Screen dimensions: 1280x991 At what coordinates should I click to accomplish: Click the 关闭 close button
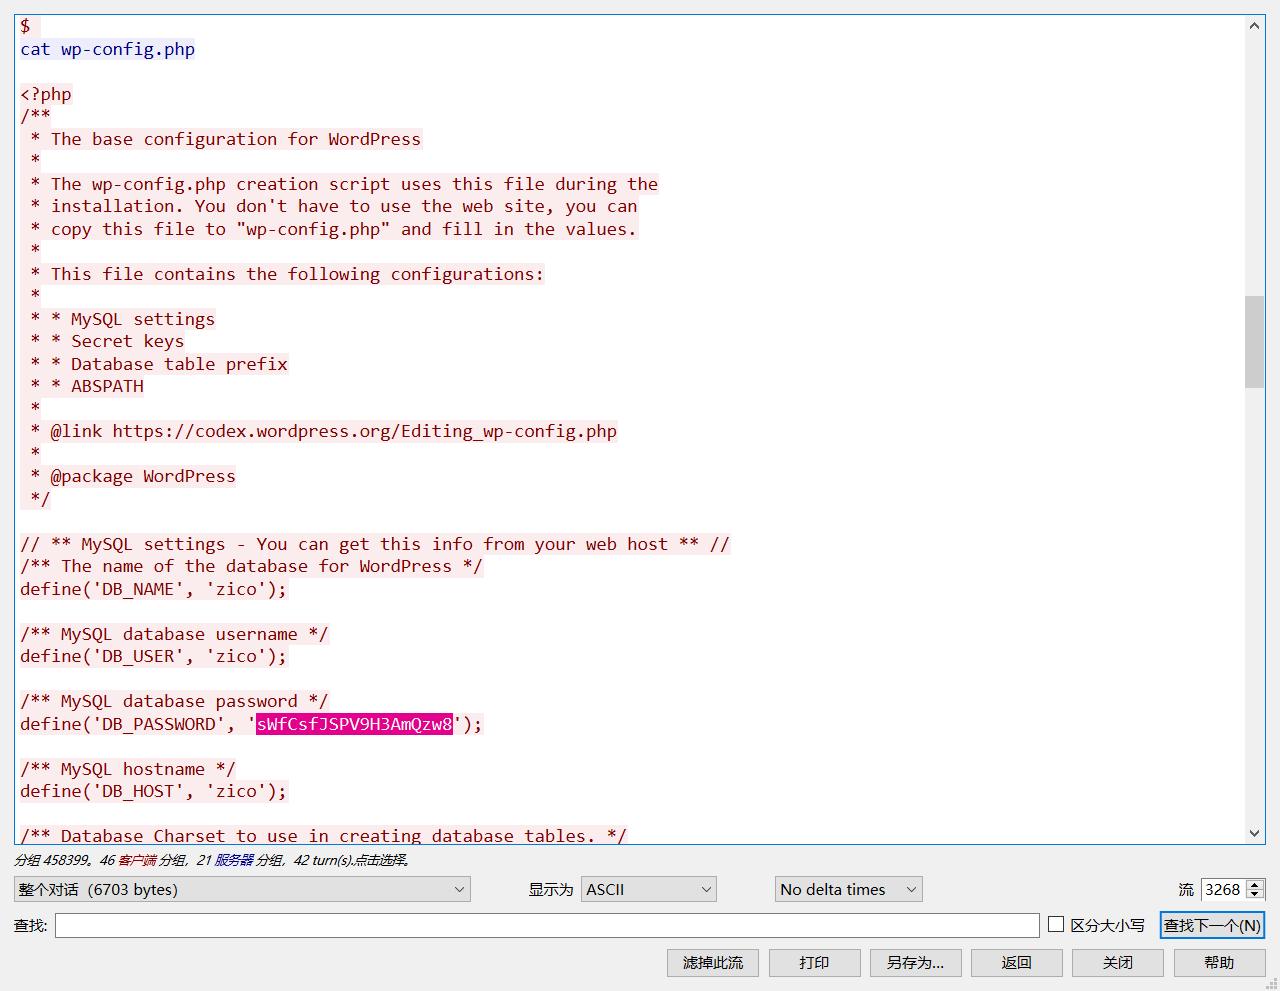click(1117, 963)
